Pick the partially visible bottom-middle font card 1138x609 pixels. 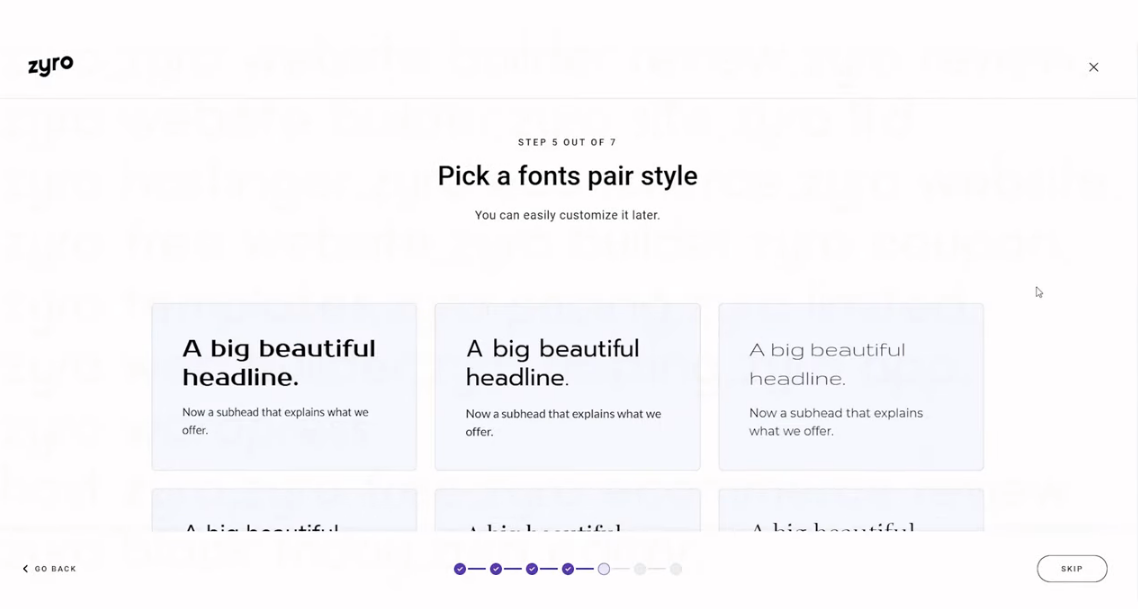pyautogui.click(x=568, y=510)
